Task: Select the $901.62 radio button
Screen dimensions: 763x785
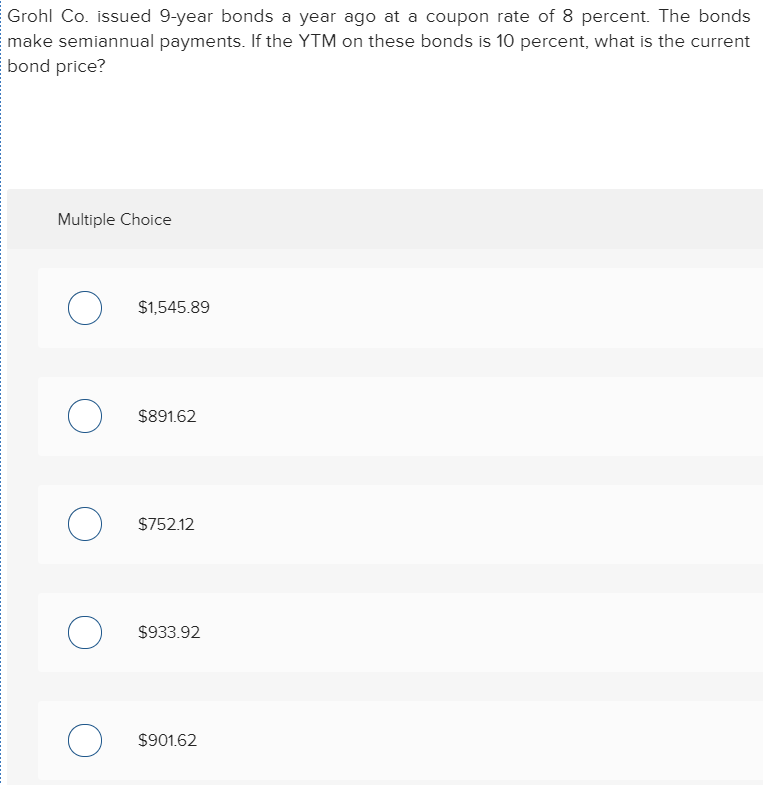Action: pyautogui.click(x=85, y=740)
